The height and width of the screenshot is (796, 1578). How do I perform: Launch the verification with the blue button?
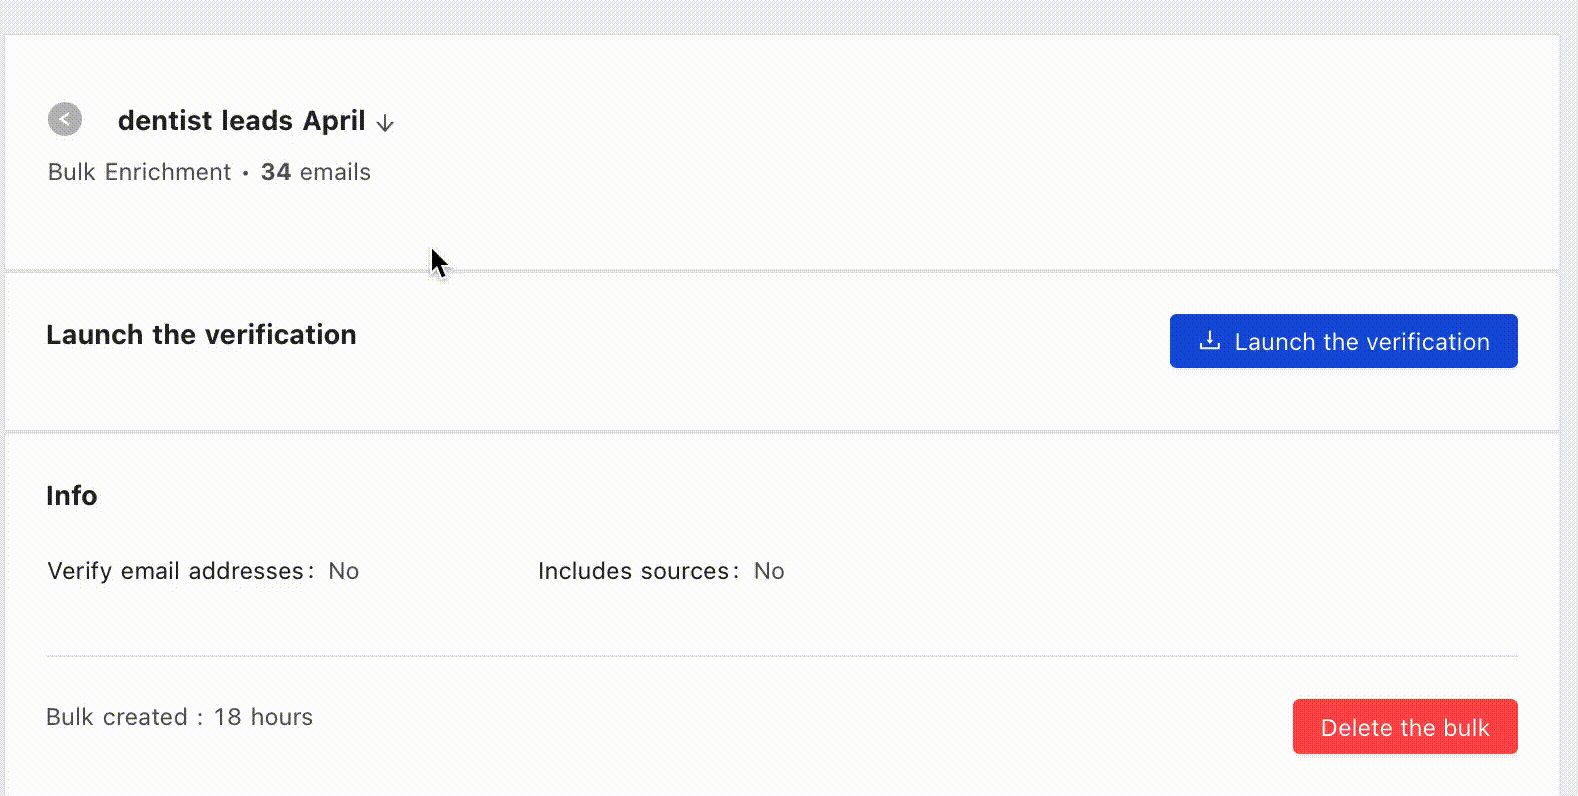point(1343,341)
